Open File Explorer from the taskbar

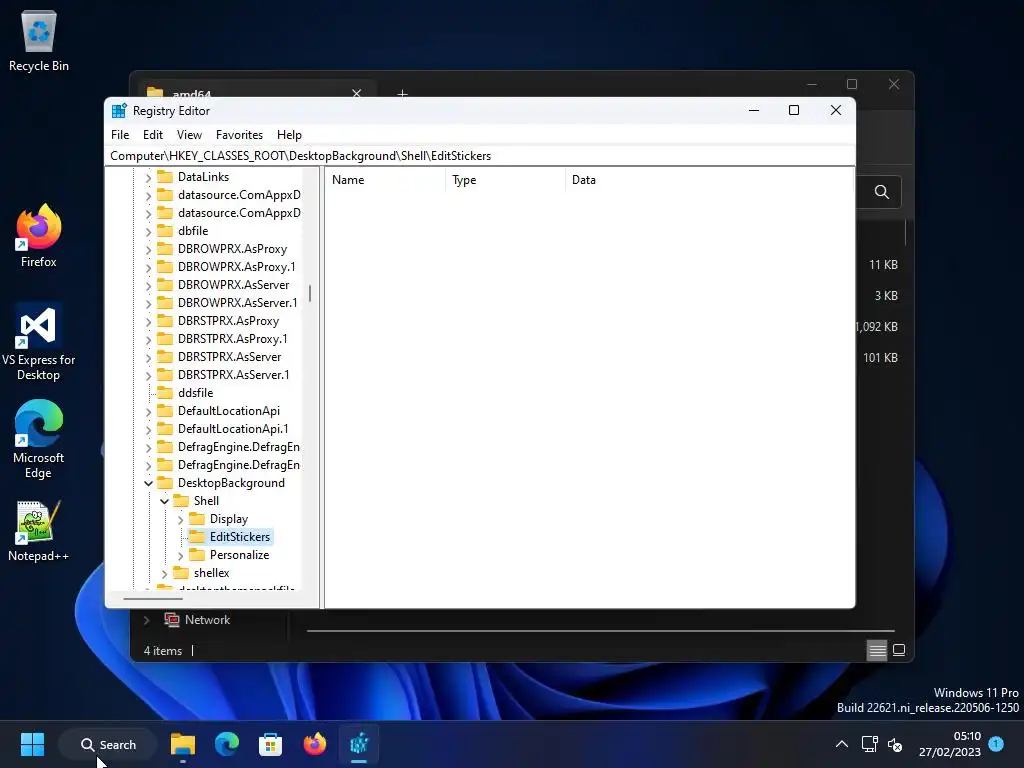[183, 744]
